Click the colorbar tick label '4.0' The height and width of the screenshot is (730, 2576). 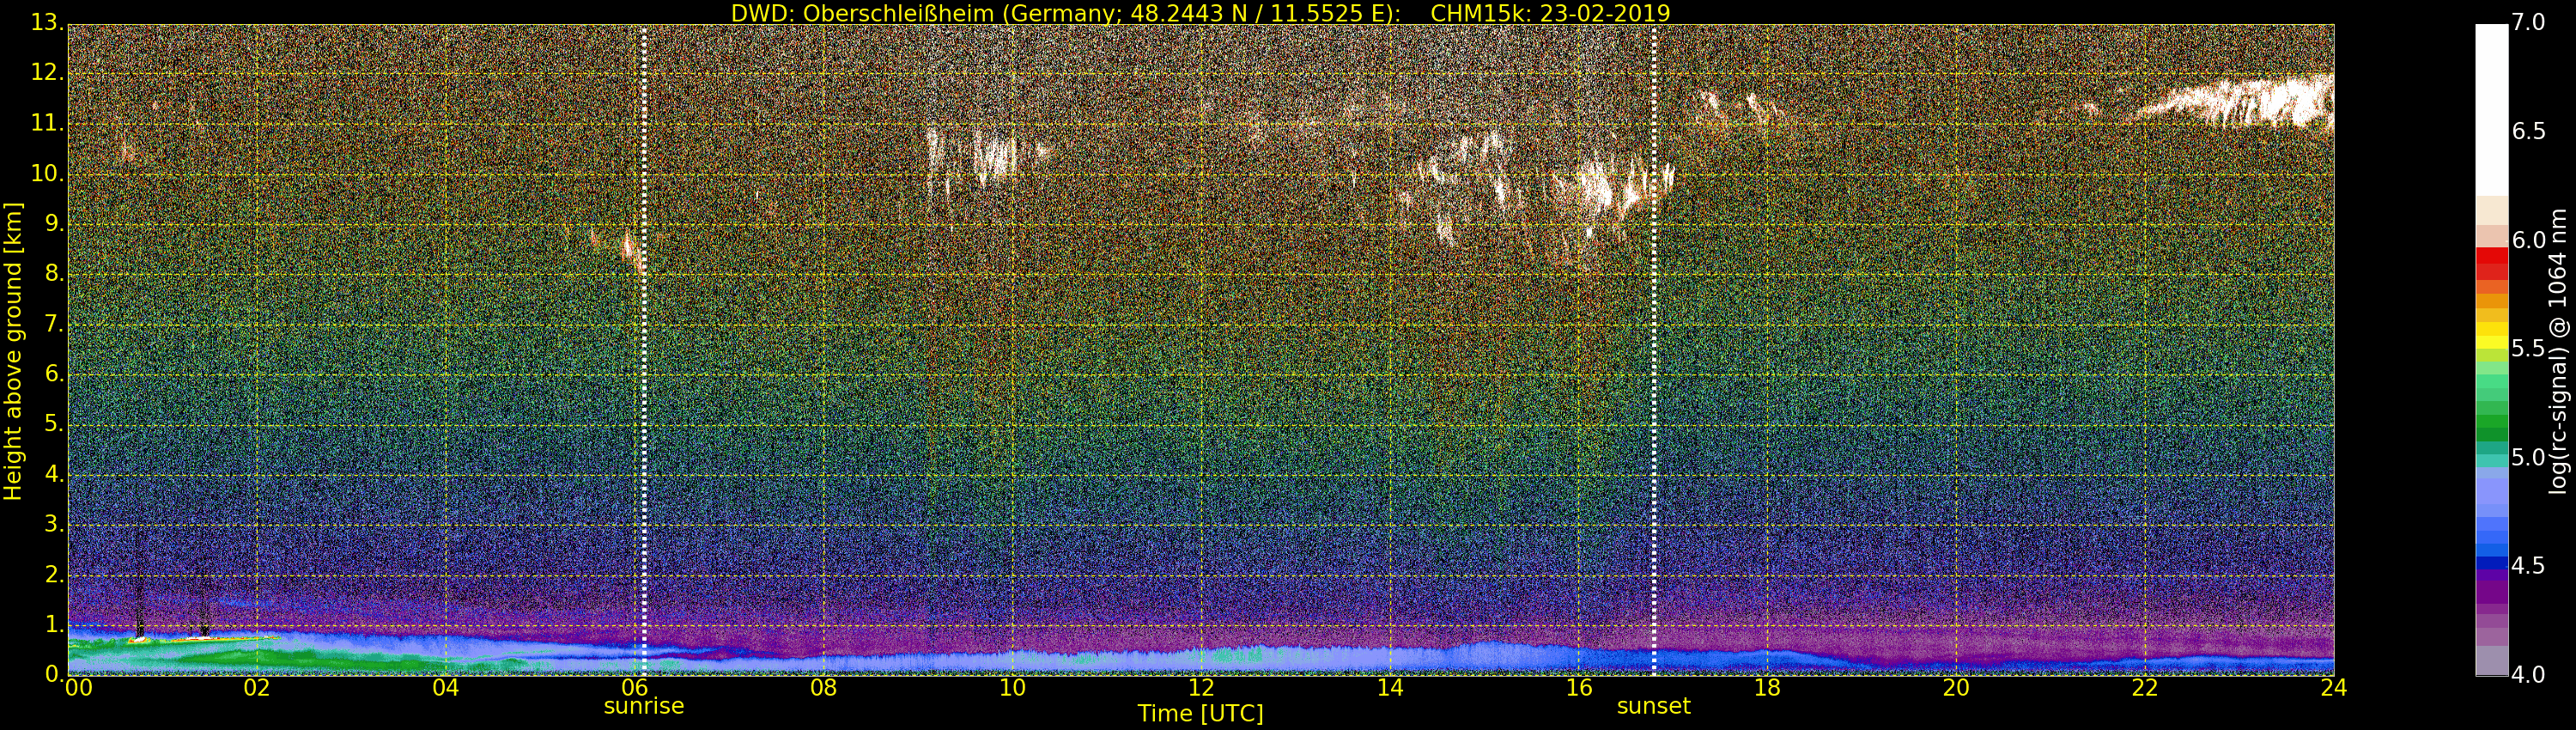click(x=2529, y=675)
